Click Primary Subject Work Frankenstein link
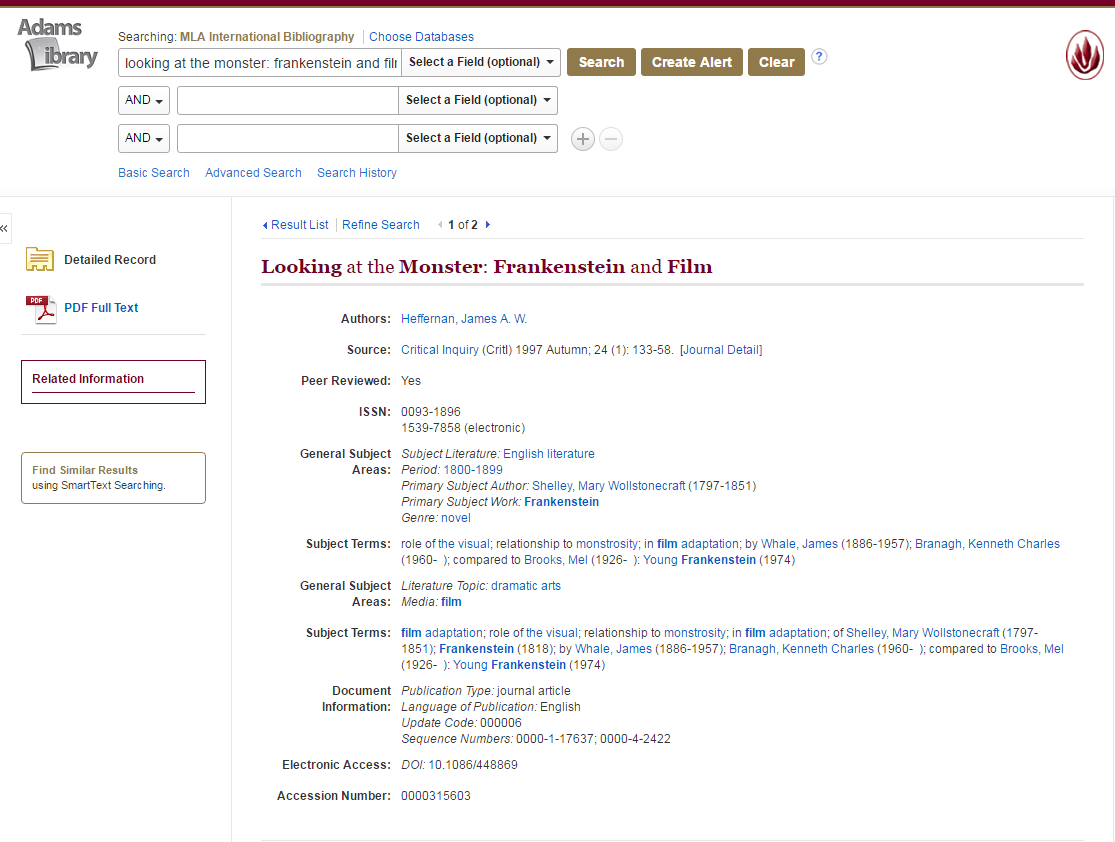 click(561, 502)
